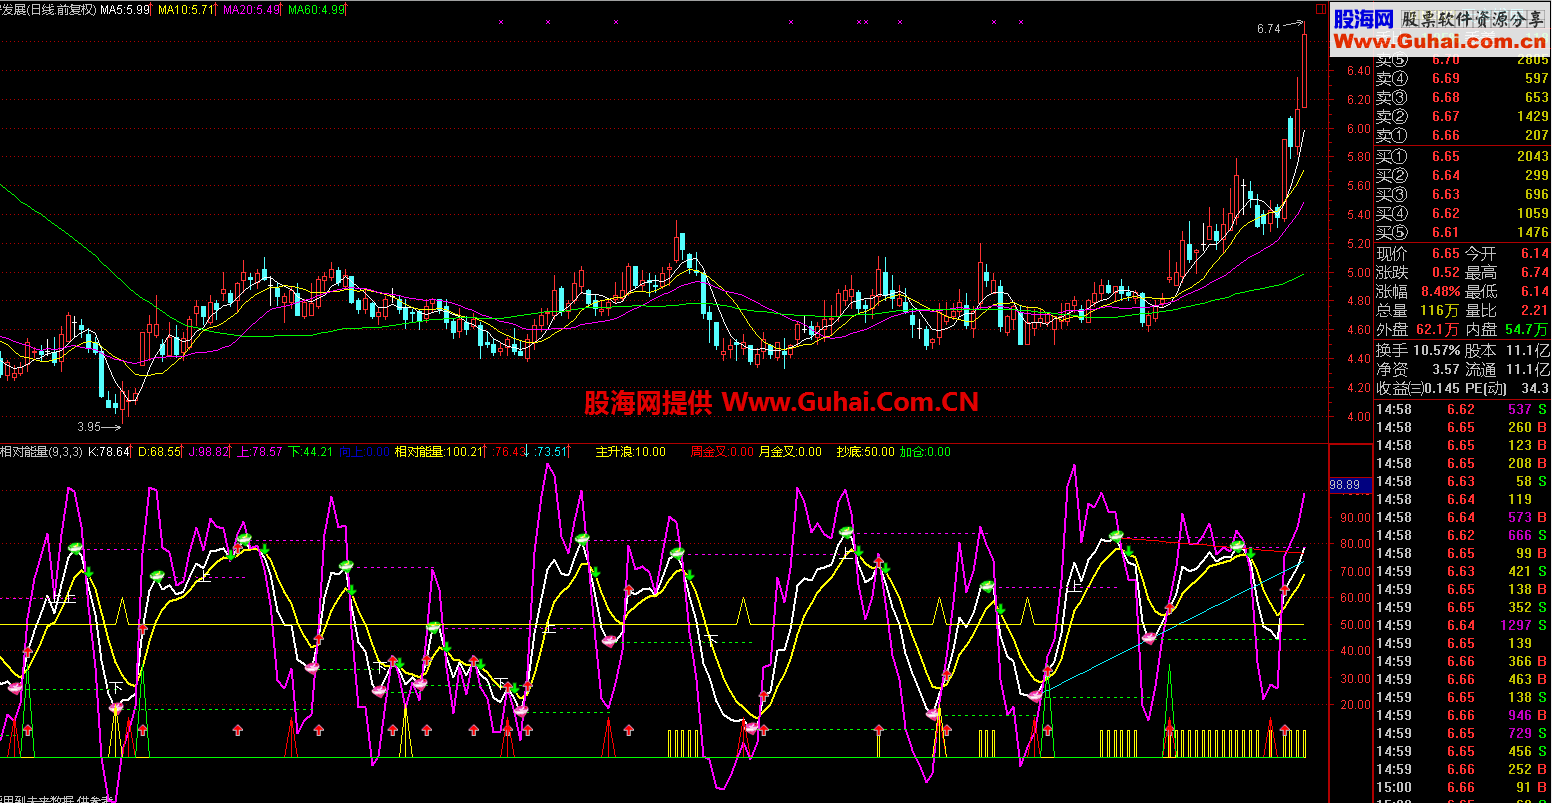Click the MA60:4.99 moving average label
The image size is (1552, 803).
point(316,9)
